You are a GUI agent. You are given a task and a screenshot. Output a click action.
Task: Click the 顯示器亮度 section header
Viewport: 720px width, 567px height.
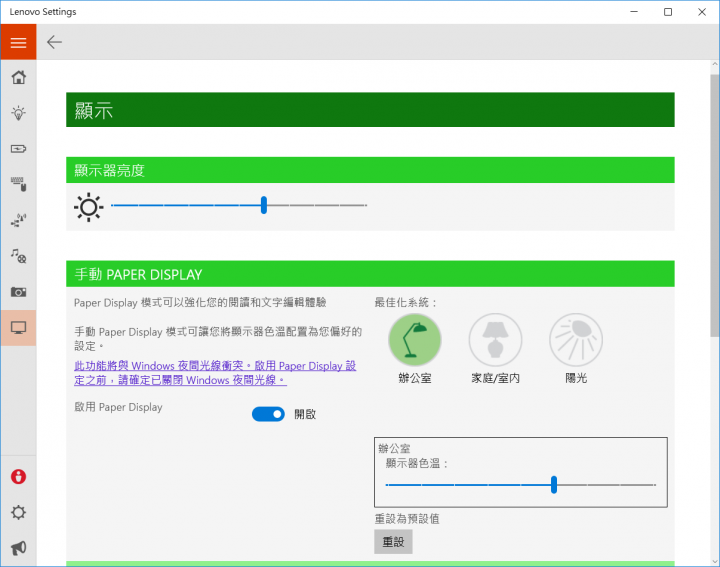tap(370, 170)
